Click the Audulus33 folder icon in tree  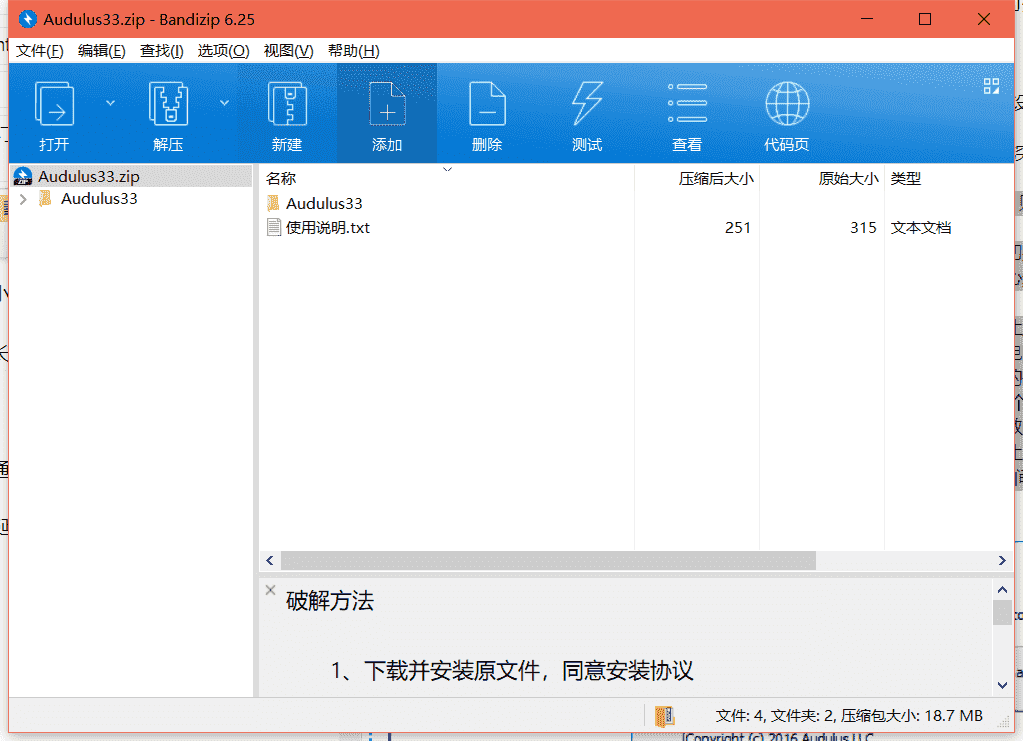45,198
